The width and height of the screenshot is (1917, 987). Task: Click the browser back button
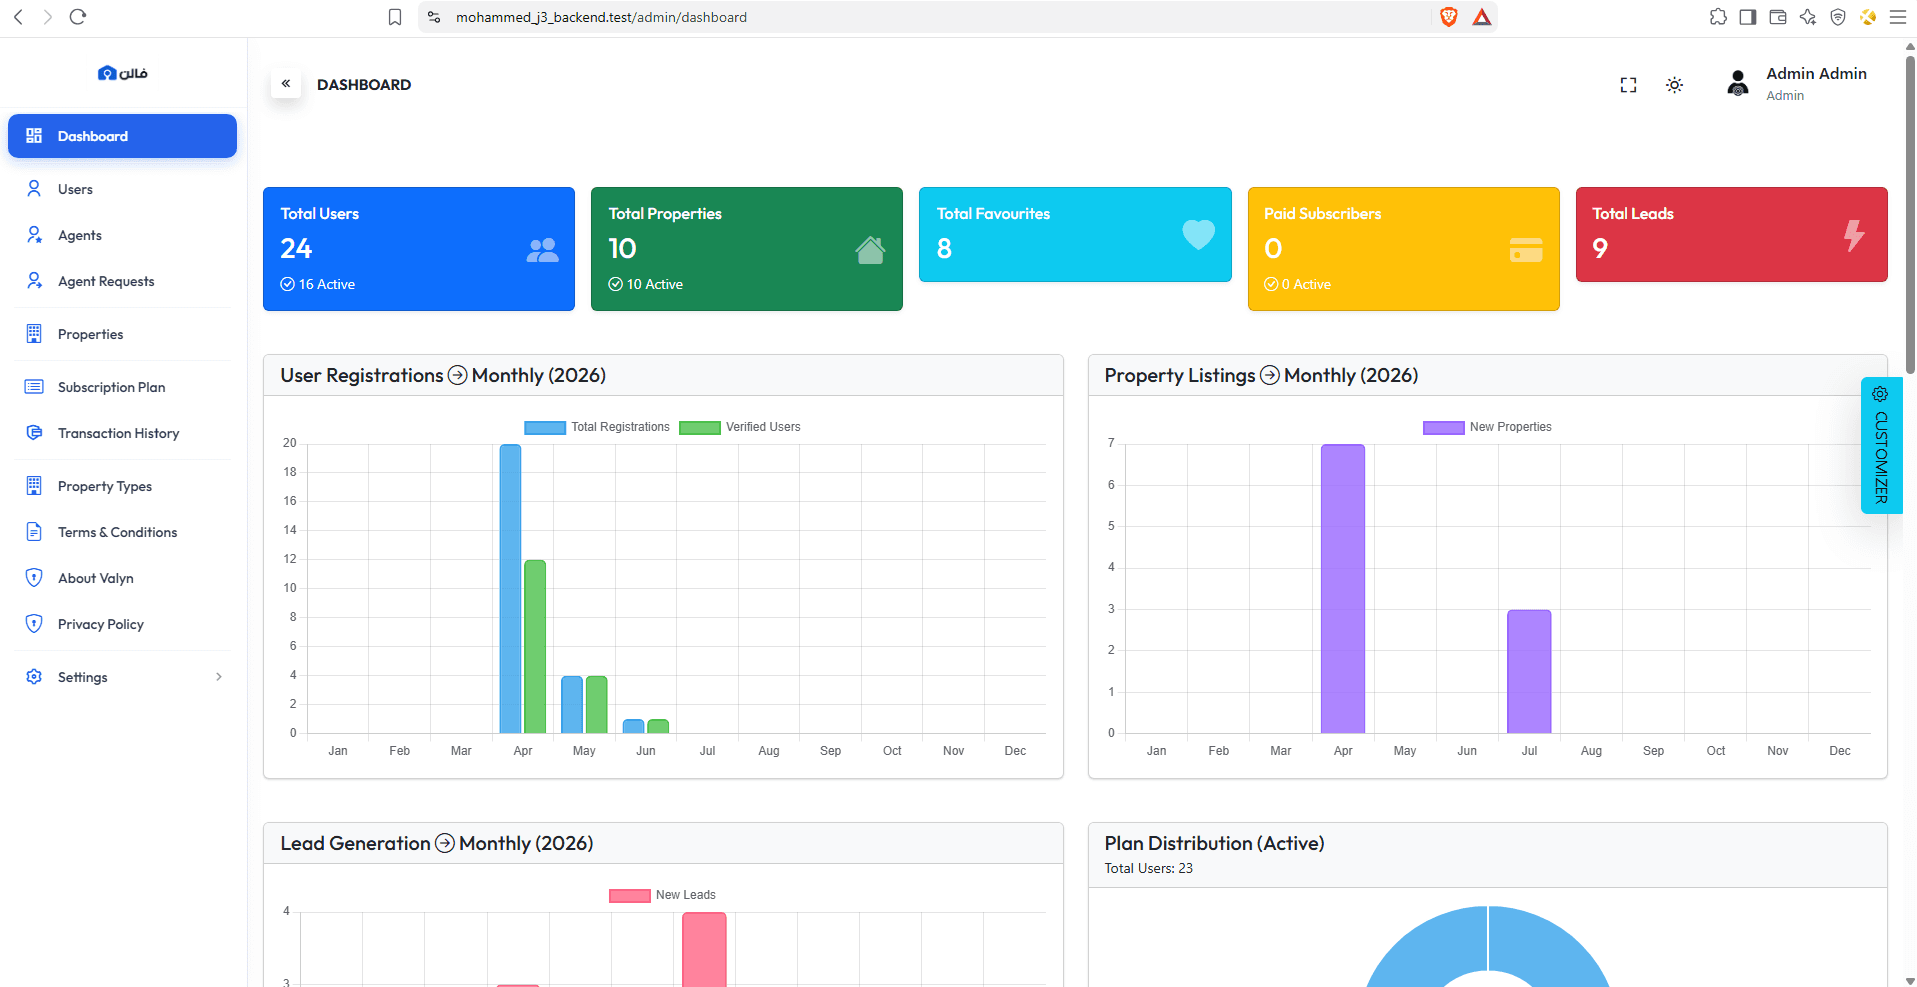[x=18, y=17]
